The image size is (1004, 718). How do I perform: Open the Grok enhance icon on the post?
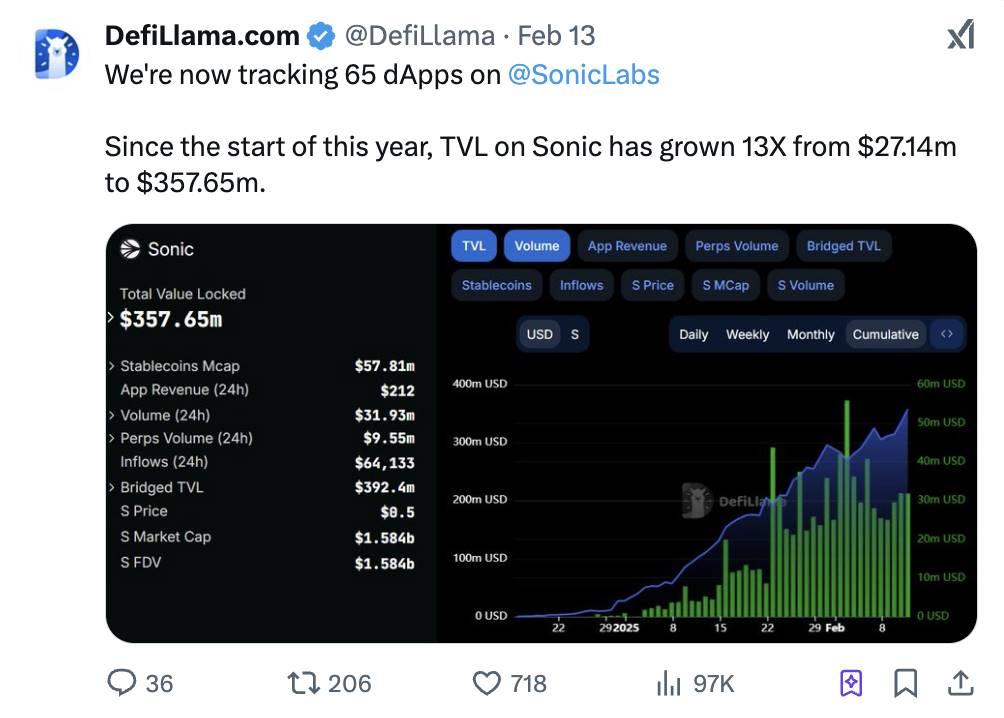[852, 683]
